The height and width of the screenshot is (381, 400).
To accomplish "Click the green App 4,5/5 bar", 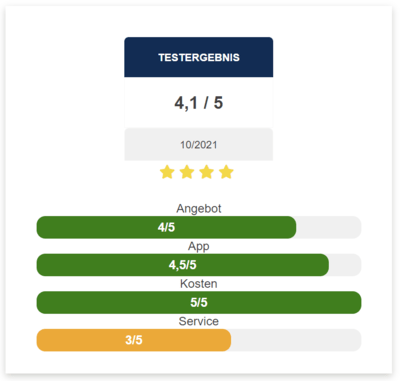I will (x=183, y=265).
